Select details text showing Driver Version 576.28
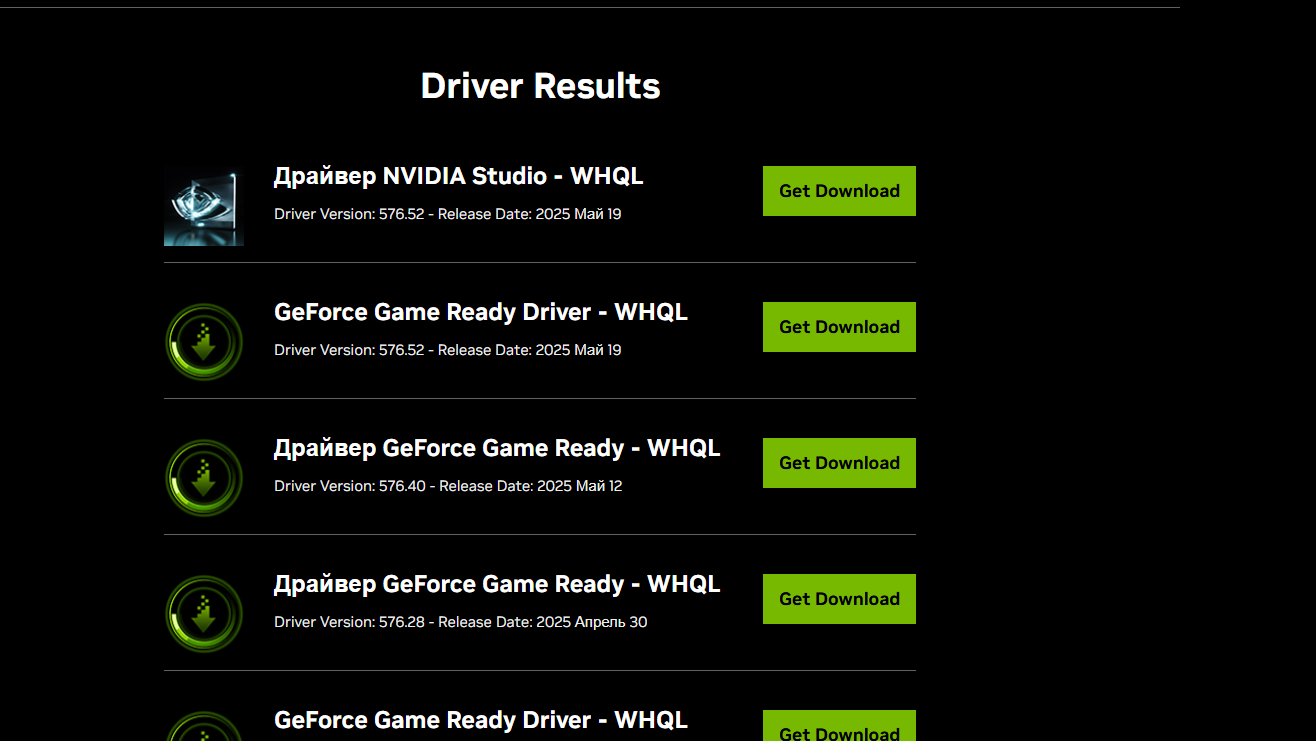This screenshot has width=1316, height=741. click(461, 622)
